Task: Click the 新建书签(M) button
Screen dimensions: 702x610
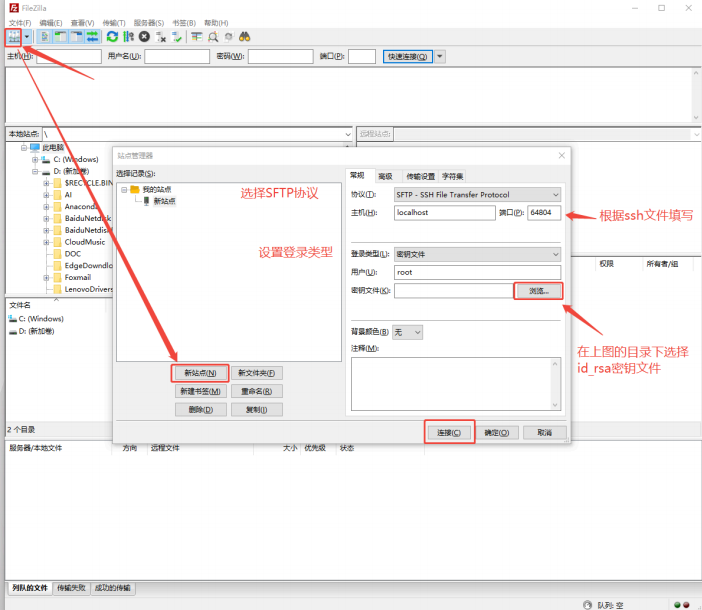Action: tap(200, 391)
